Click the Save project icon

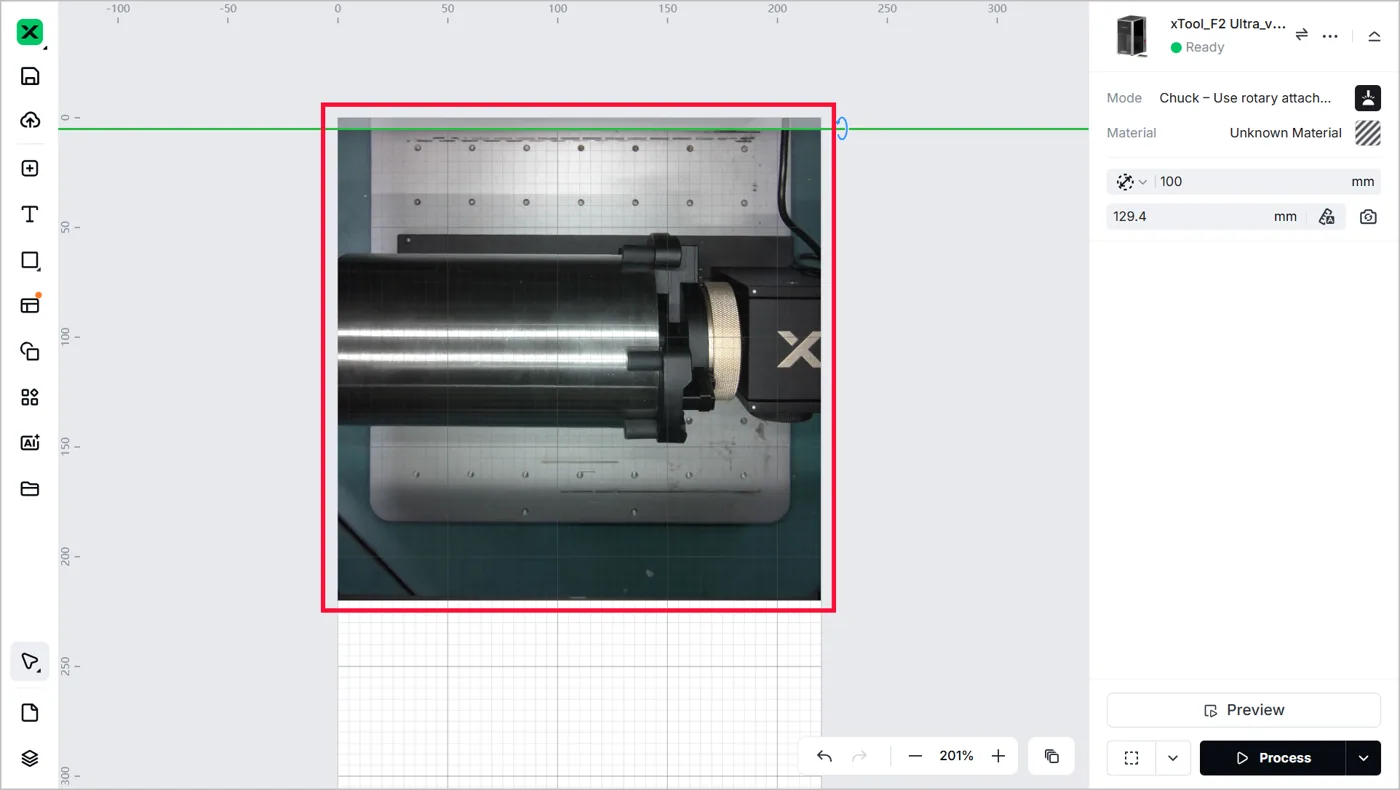30,76
